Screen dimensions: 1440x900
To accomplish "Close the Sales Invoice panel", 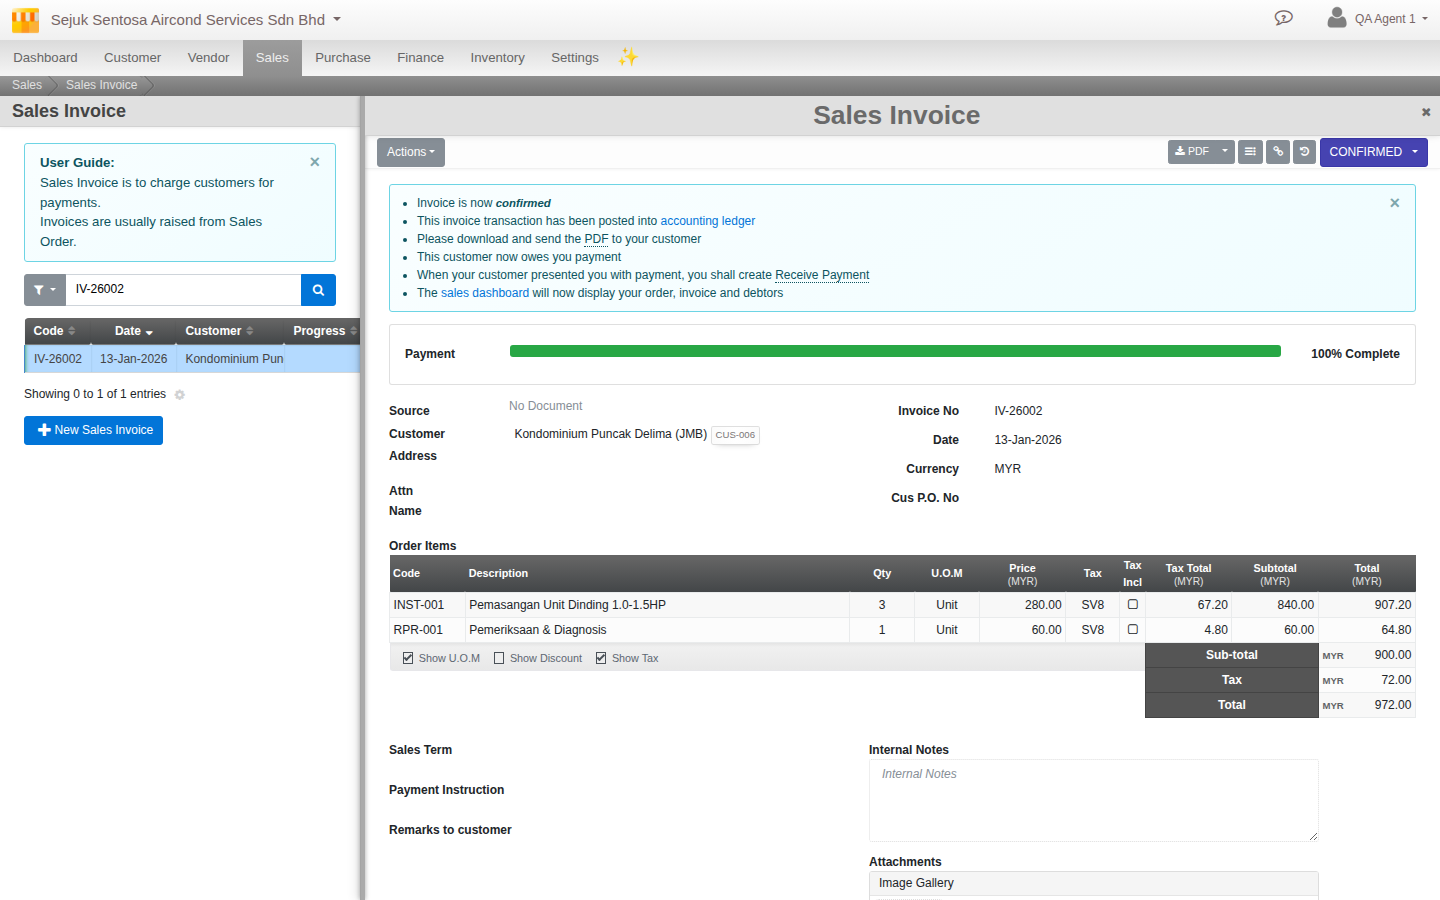I will click(x=1426, y=112).
